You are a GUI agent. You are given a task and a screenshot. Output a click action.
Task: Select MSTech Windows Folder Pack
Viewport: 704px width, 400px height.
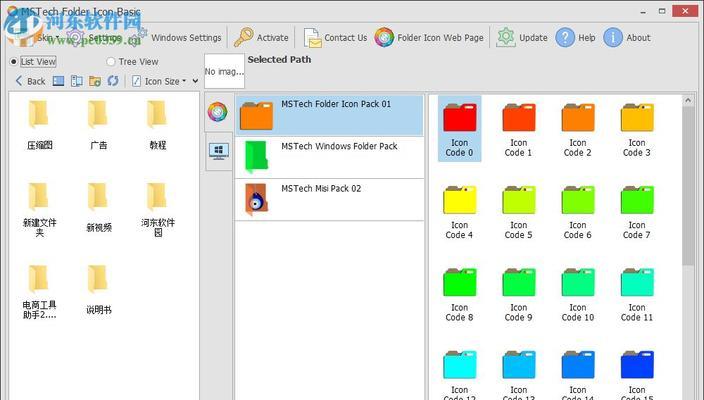(x=329, y=158)
